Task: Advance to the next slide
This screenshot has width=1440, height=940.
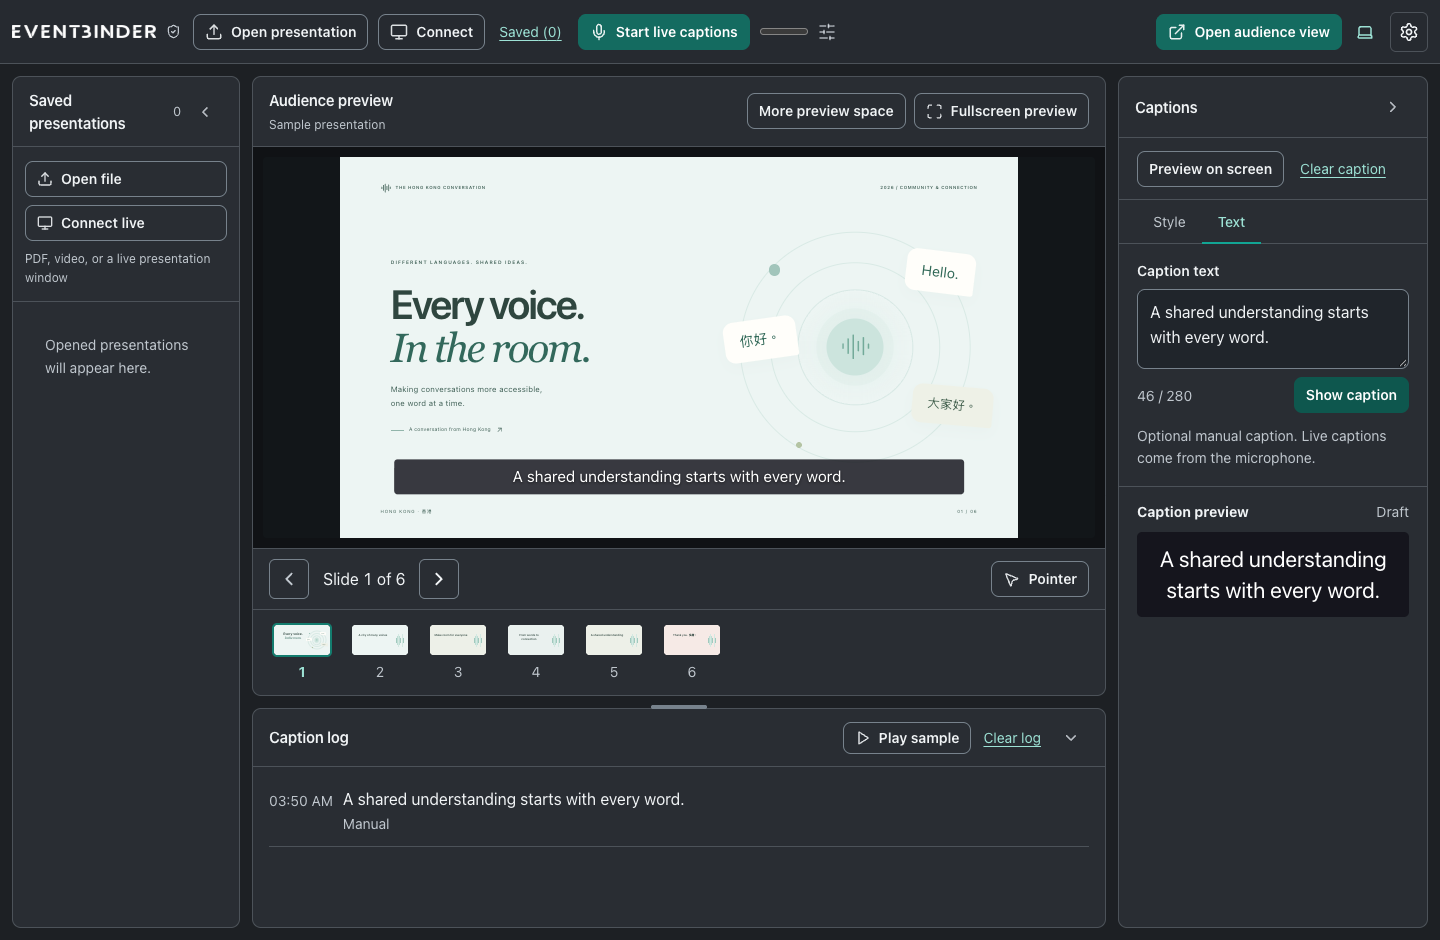Action: tap(439, 579)
